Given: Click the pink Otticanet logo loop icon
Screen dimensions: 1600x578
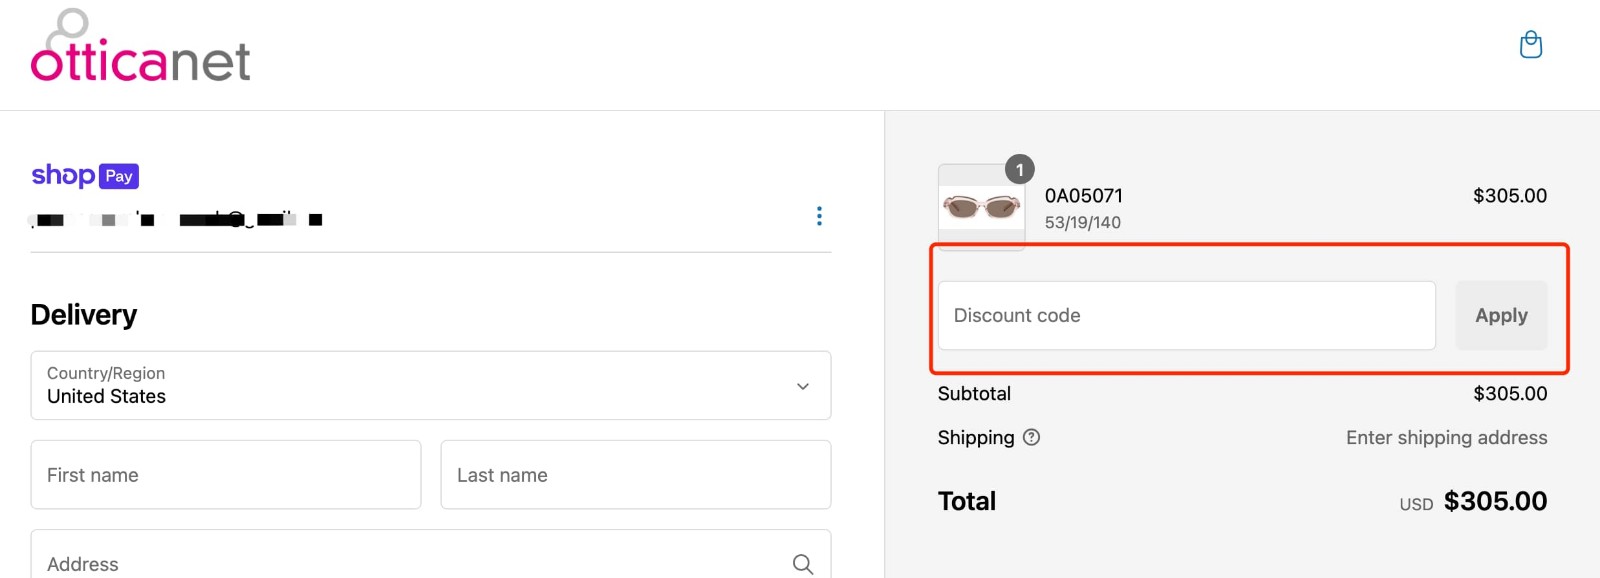Looking at the screenshot, I should 67,26.
